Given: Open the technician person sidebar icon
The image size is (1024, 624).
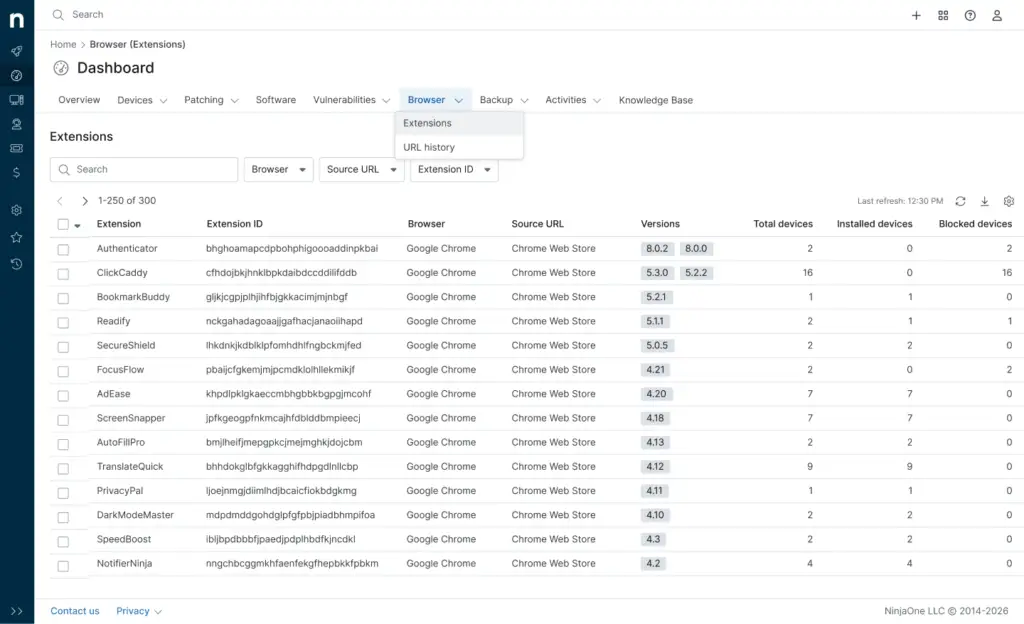Looking at the screenshot, I should point(17,124).
